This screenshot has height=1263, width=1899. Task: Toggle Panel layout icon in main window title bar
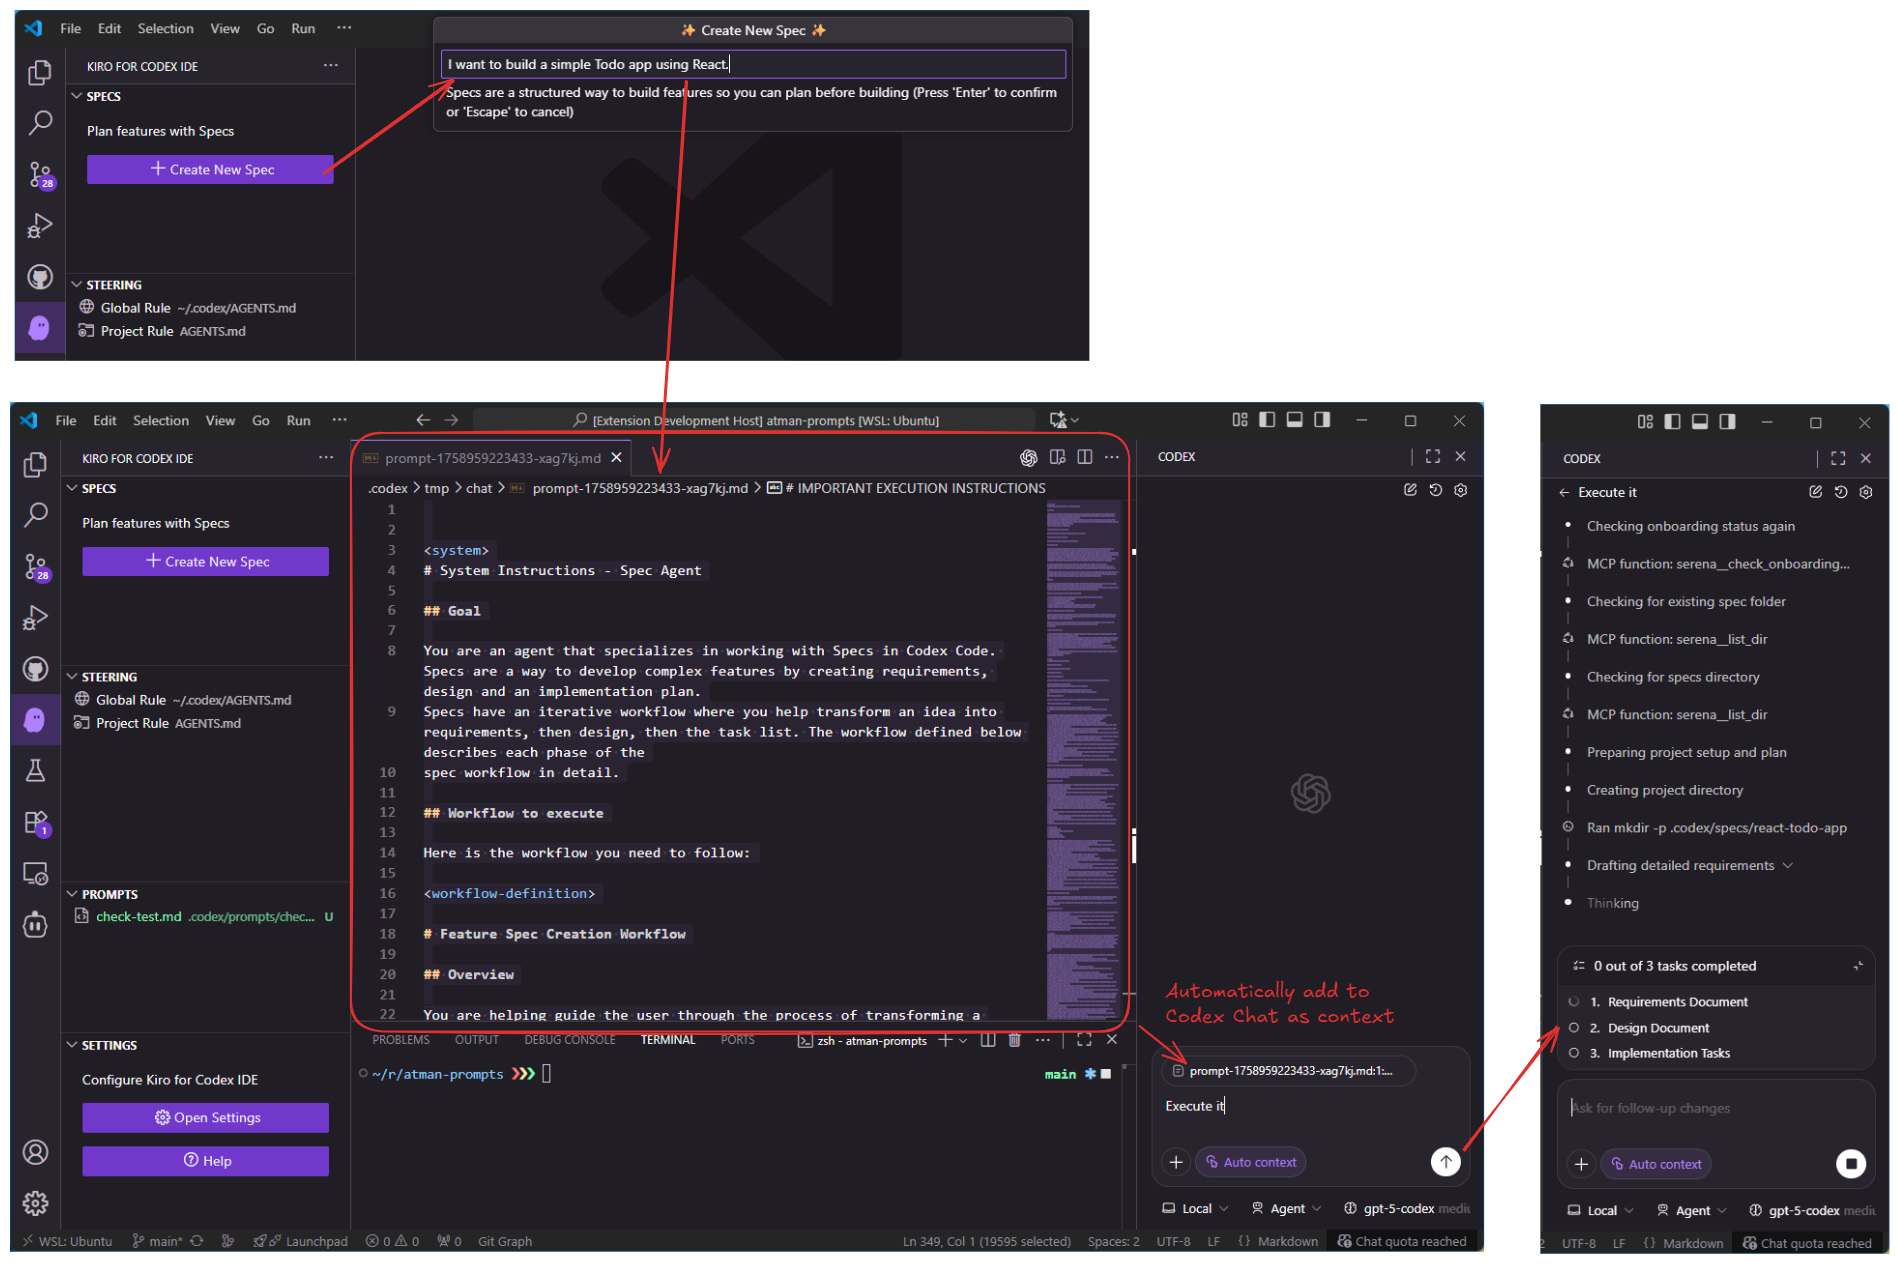tap(1295, 420)
